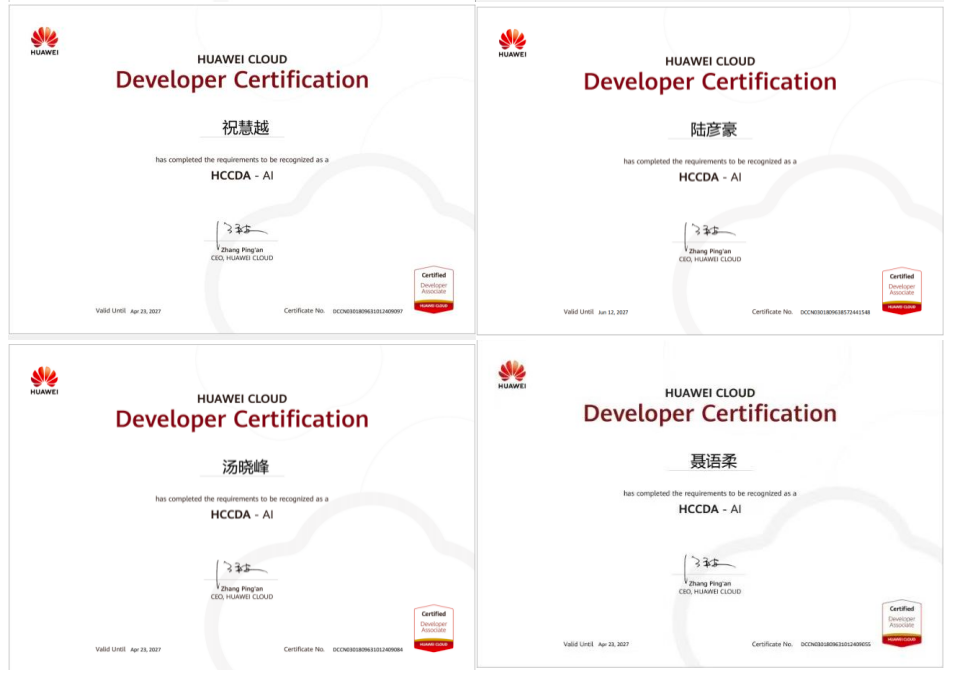Click certificate number ending 2409055
956x676 pixels.
[835, 644]
